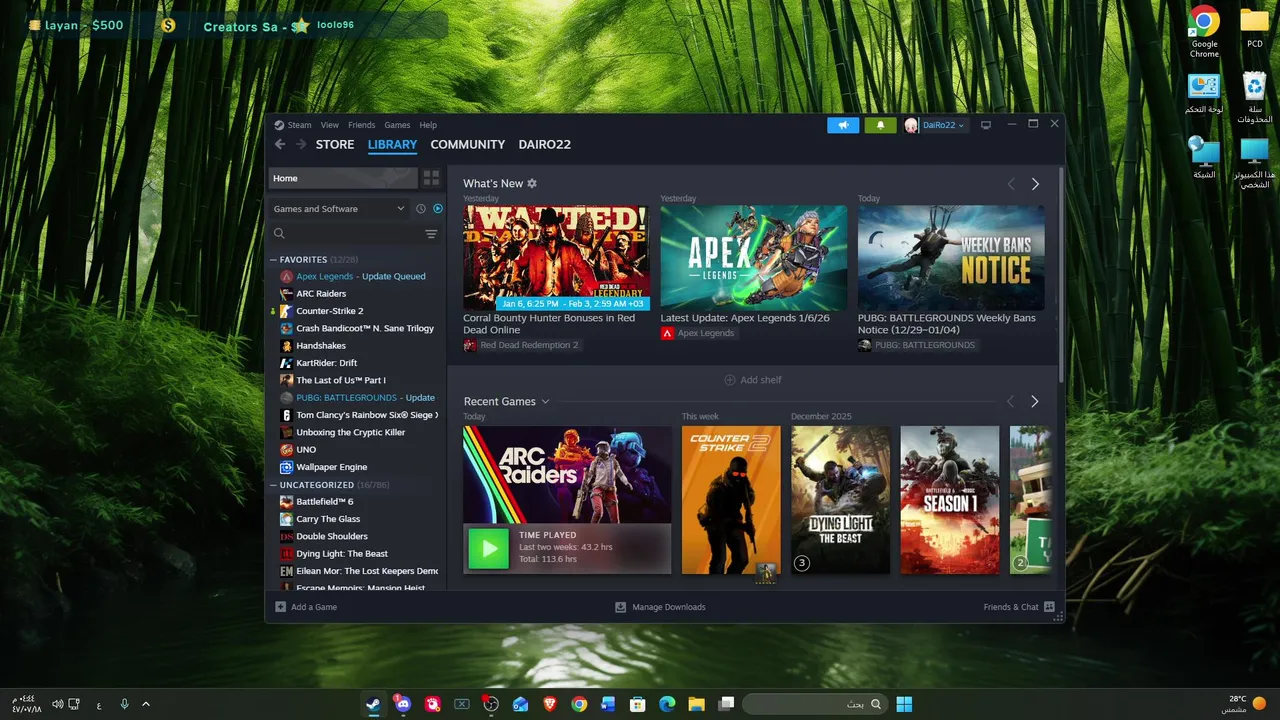Enter Big Picture mode with monitor icon

pos(985,125)
